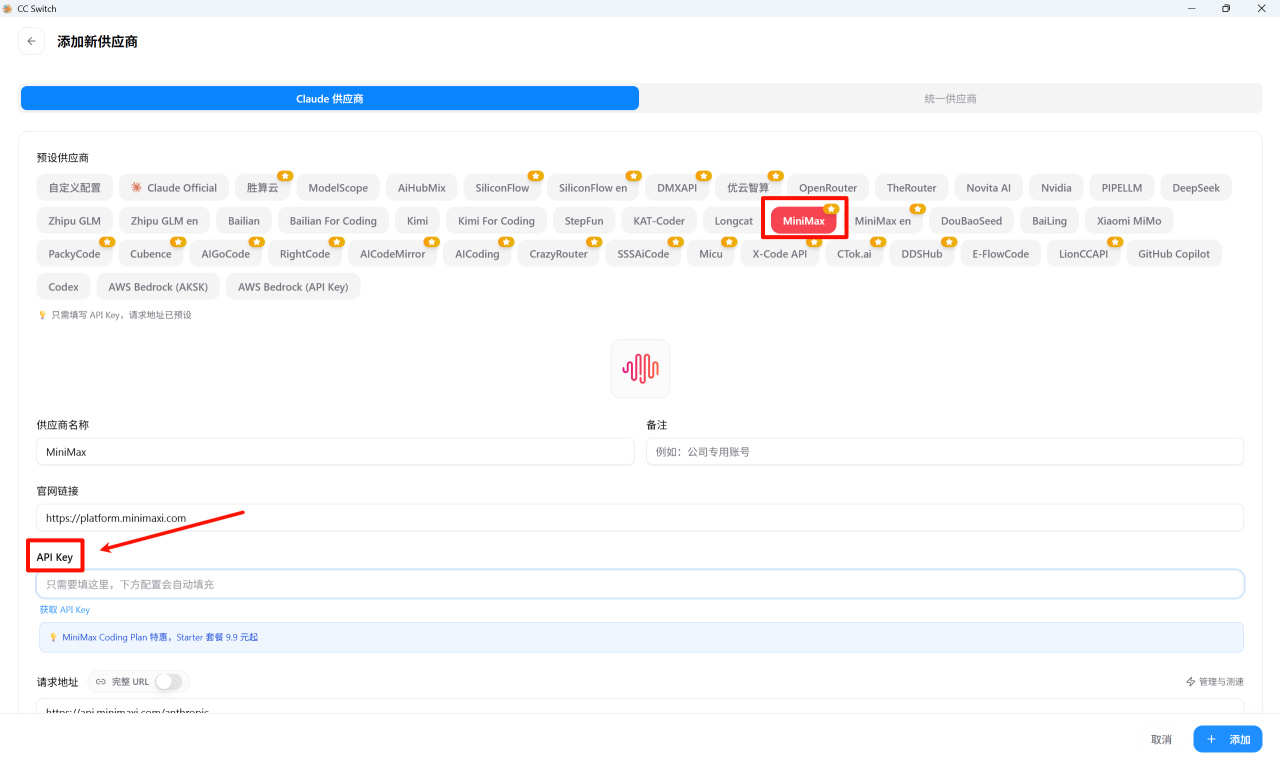
Task: Choose the AIGoCode preset
Action: (x=226, y=254)
